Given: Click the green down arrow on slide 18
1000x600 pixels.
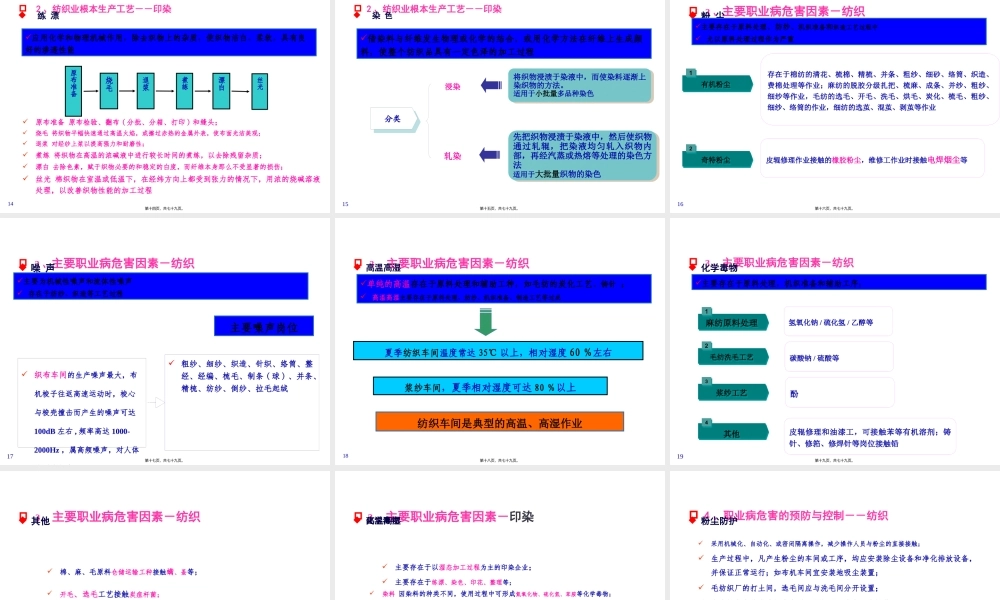Looking at the screenshot, I should coord(485,322).
